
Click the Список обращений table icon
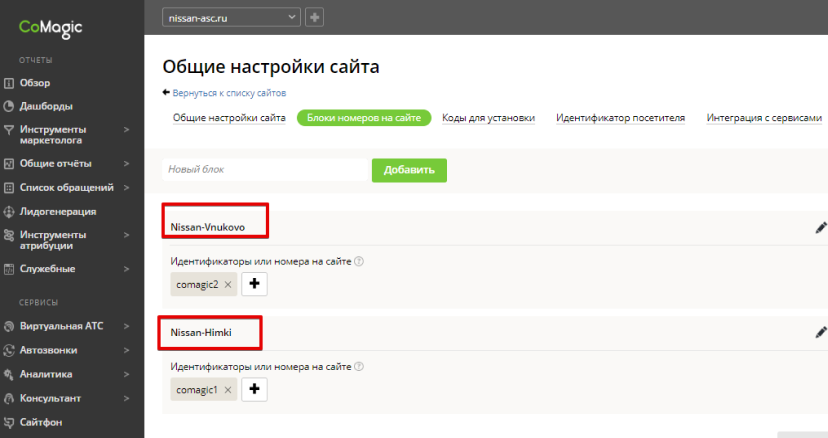pos(8,188)
